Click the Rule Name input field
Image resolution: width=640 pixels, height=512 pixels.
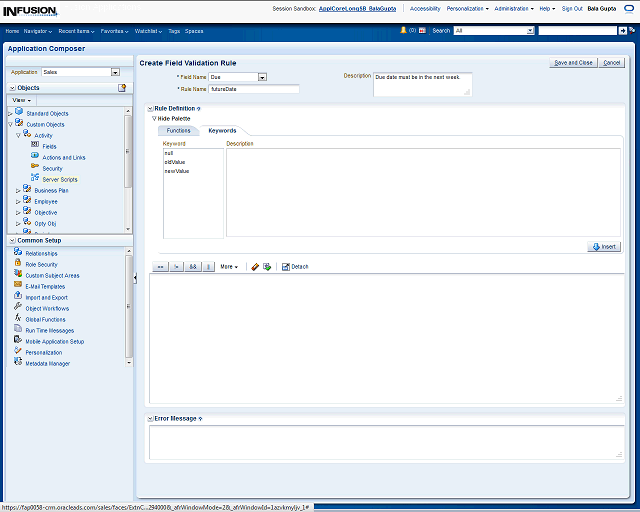253,89
